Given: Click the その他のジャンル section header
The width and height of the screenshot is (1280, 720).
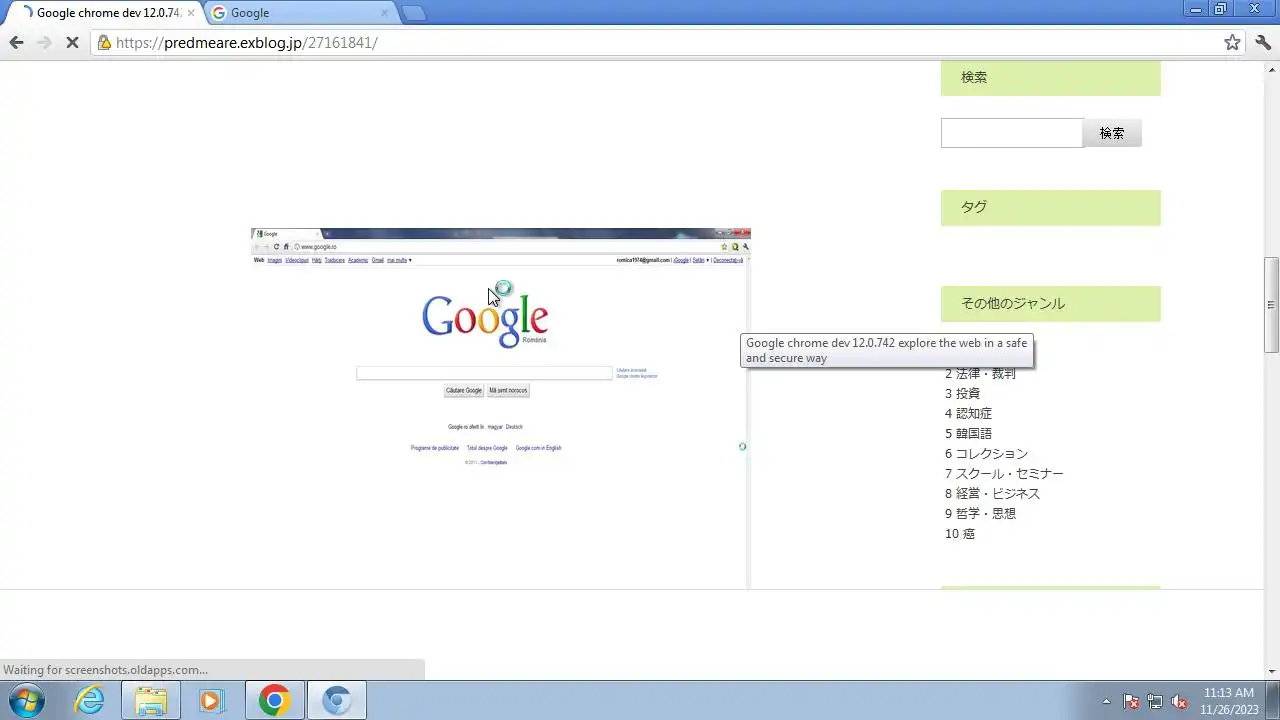Looking at the screenshot, I should [1050, 303].
